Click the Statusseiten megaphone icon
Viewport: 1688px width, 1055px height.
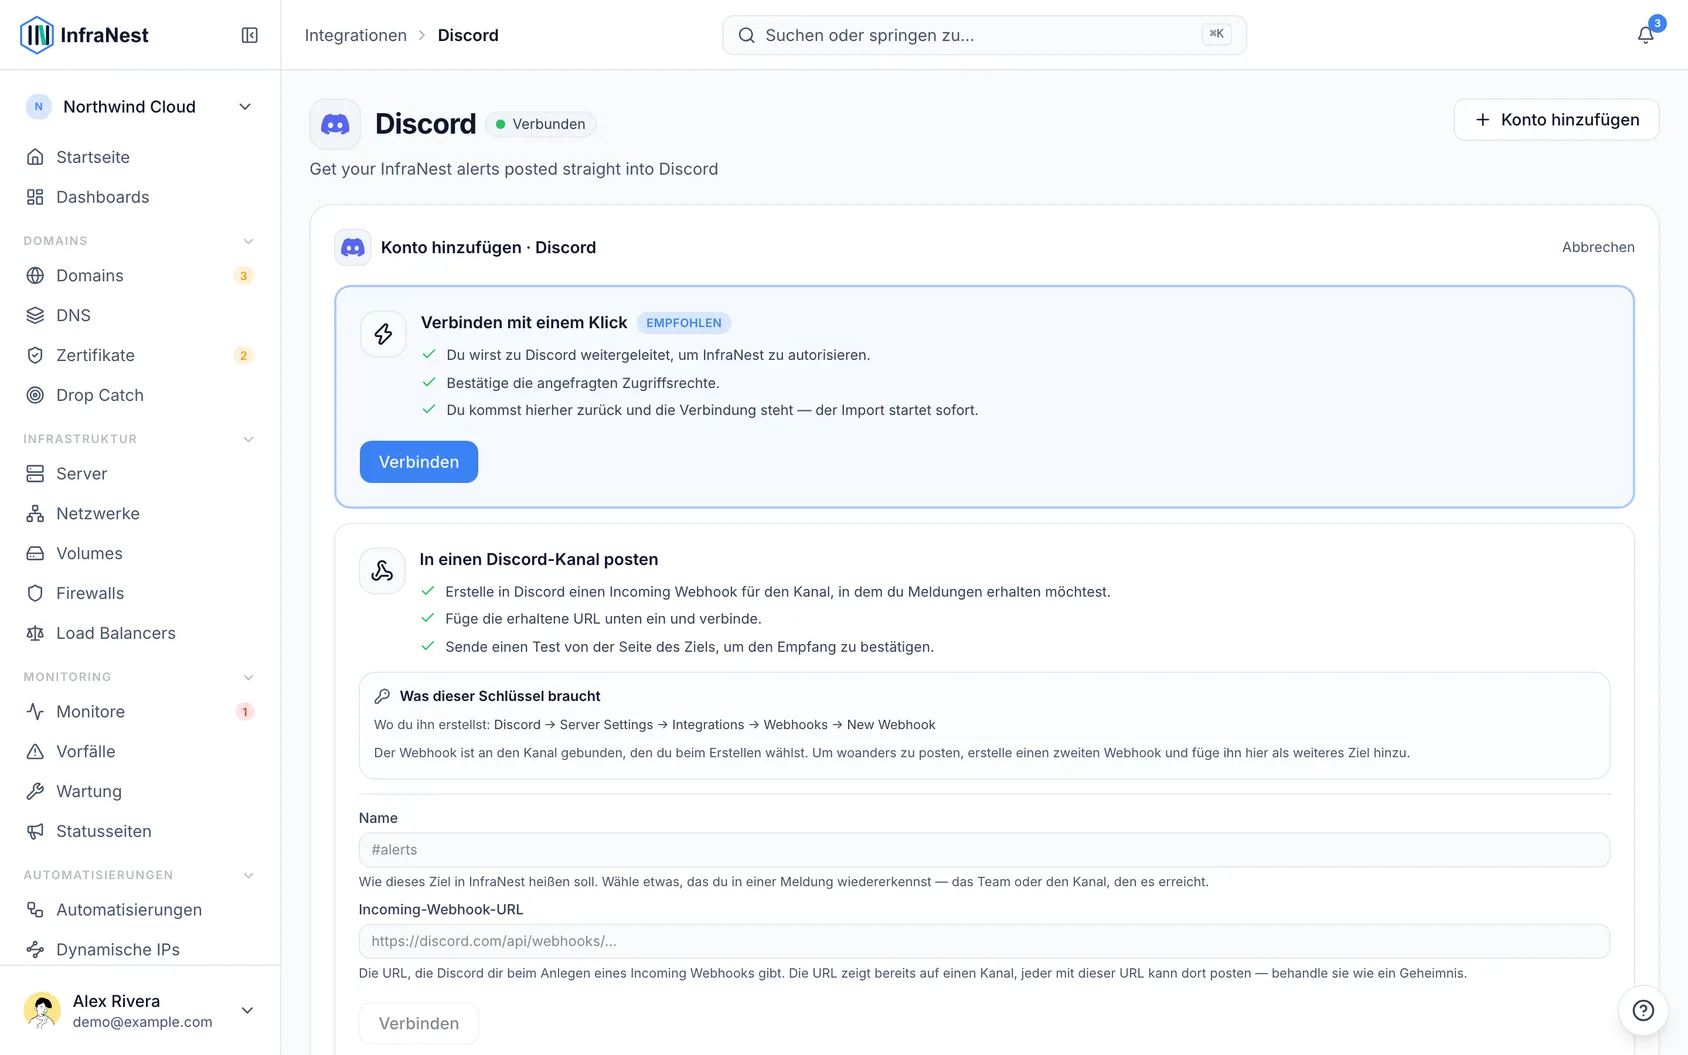pyautogui.click(x=35, y=831)
